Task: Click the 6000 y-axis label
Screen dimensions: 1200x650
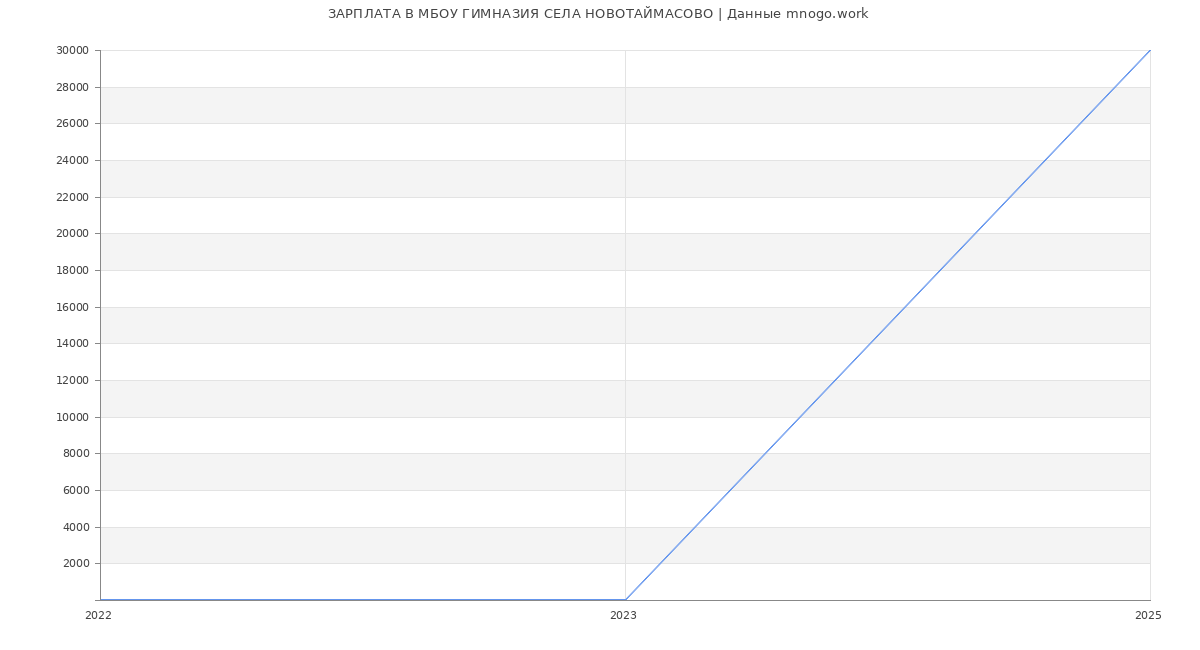Action: coord(76,491)
